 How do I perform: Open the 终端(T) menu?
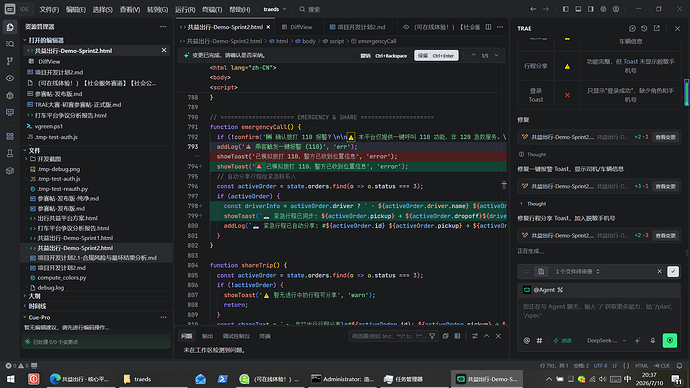212,9
